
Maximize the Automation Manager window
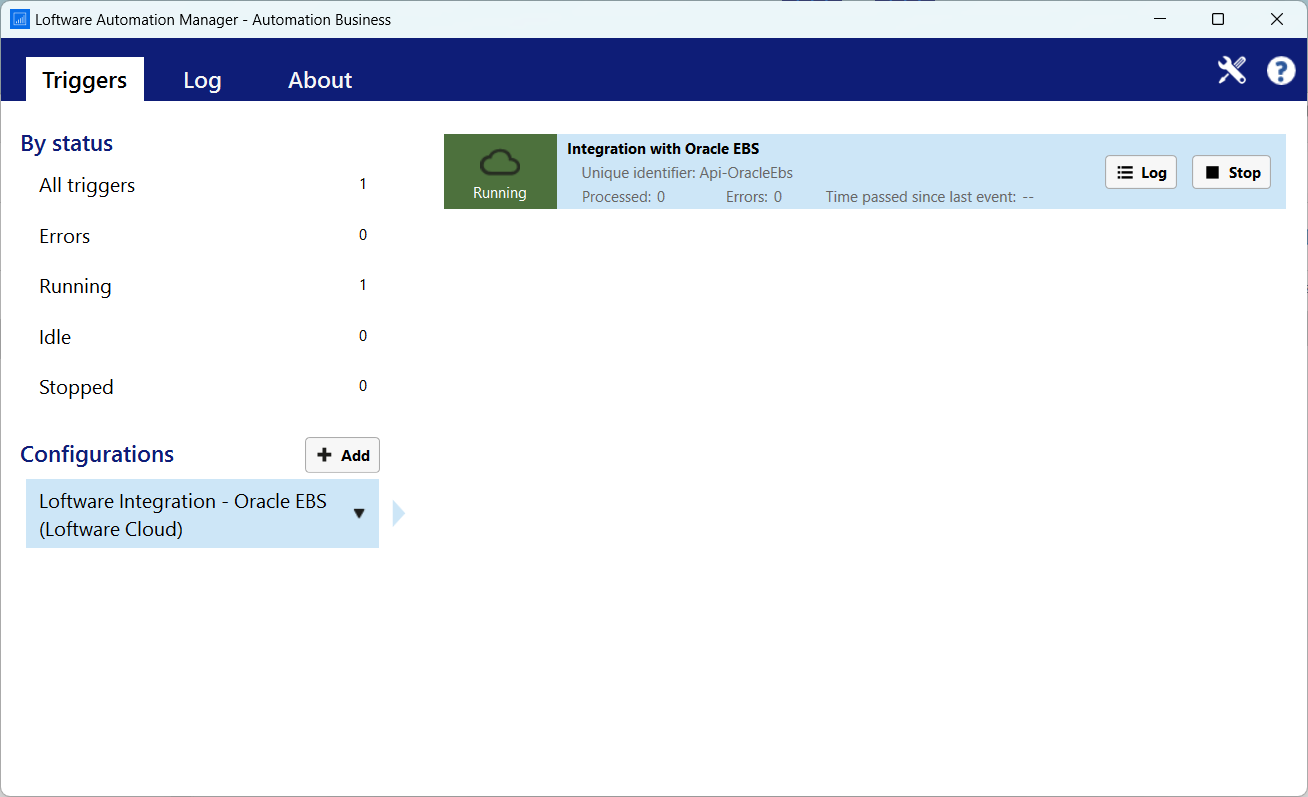click(1218, 19)
